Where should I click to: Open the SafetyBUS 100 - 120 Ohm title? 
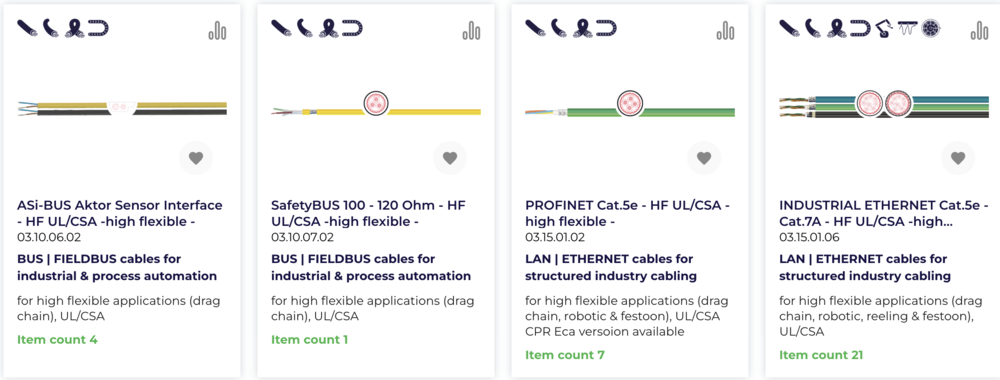pos(368,214)
